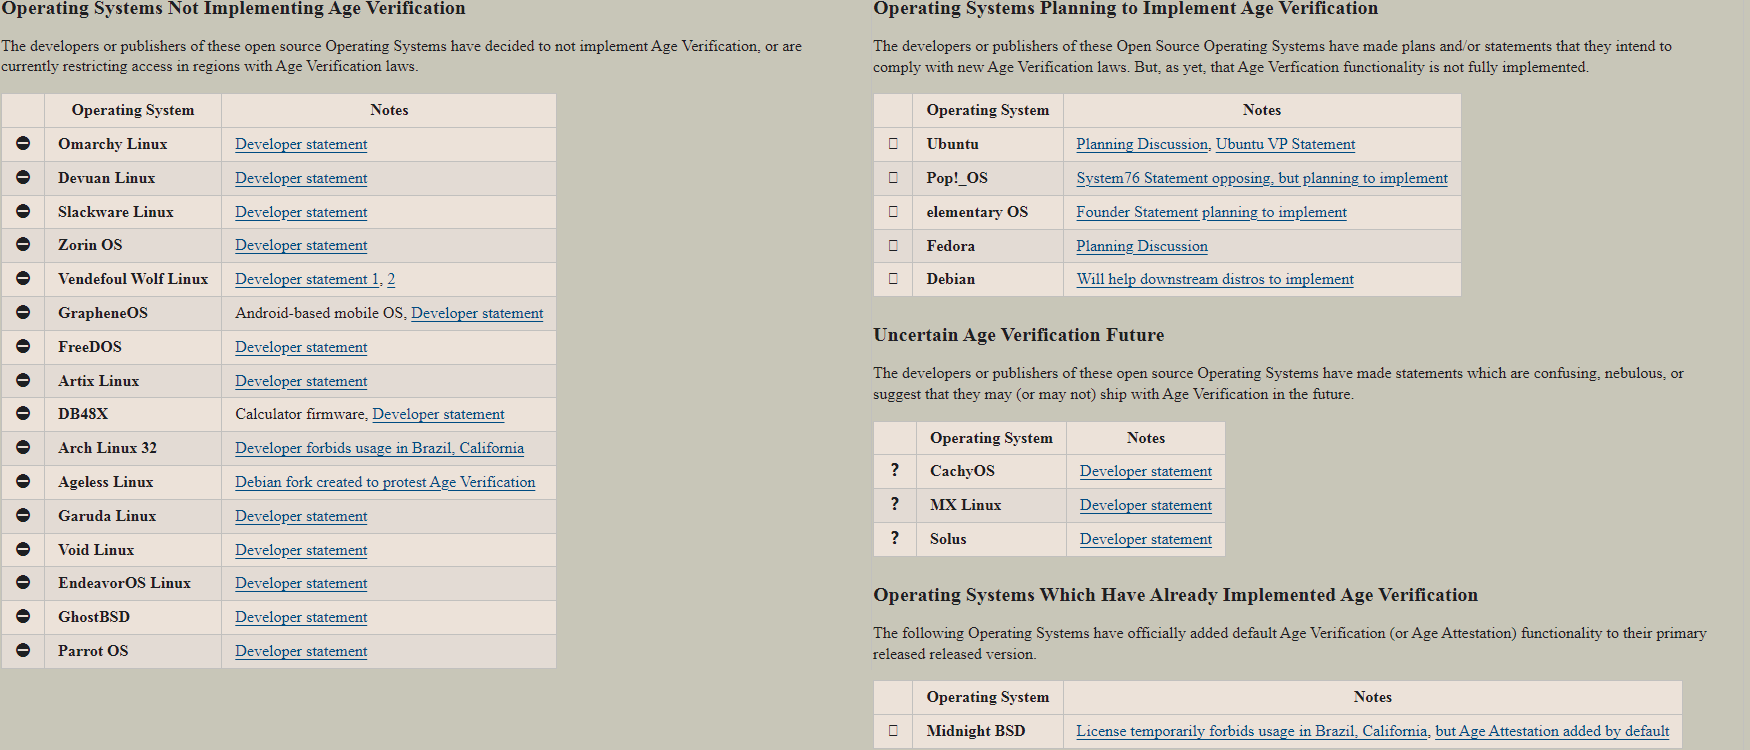The image size is (1750, 750).
Task: Open the Void Linux Developer statement
Action: (x=301, y=550)
